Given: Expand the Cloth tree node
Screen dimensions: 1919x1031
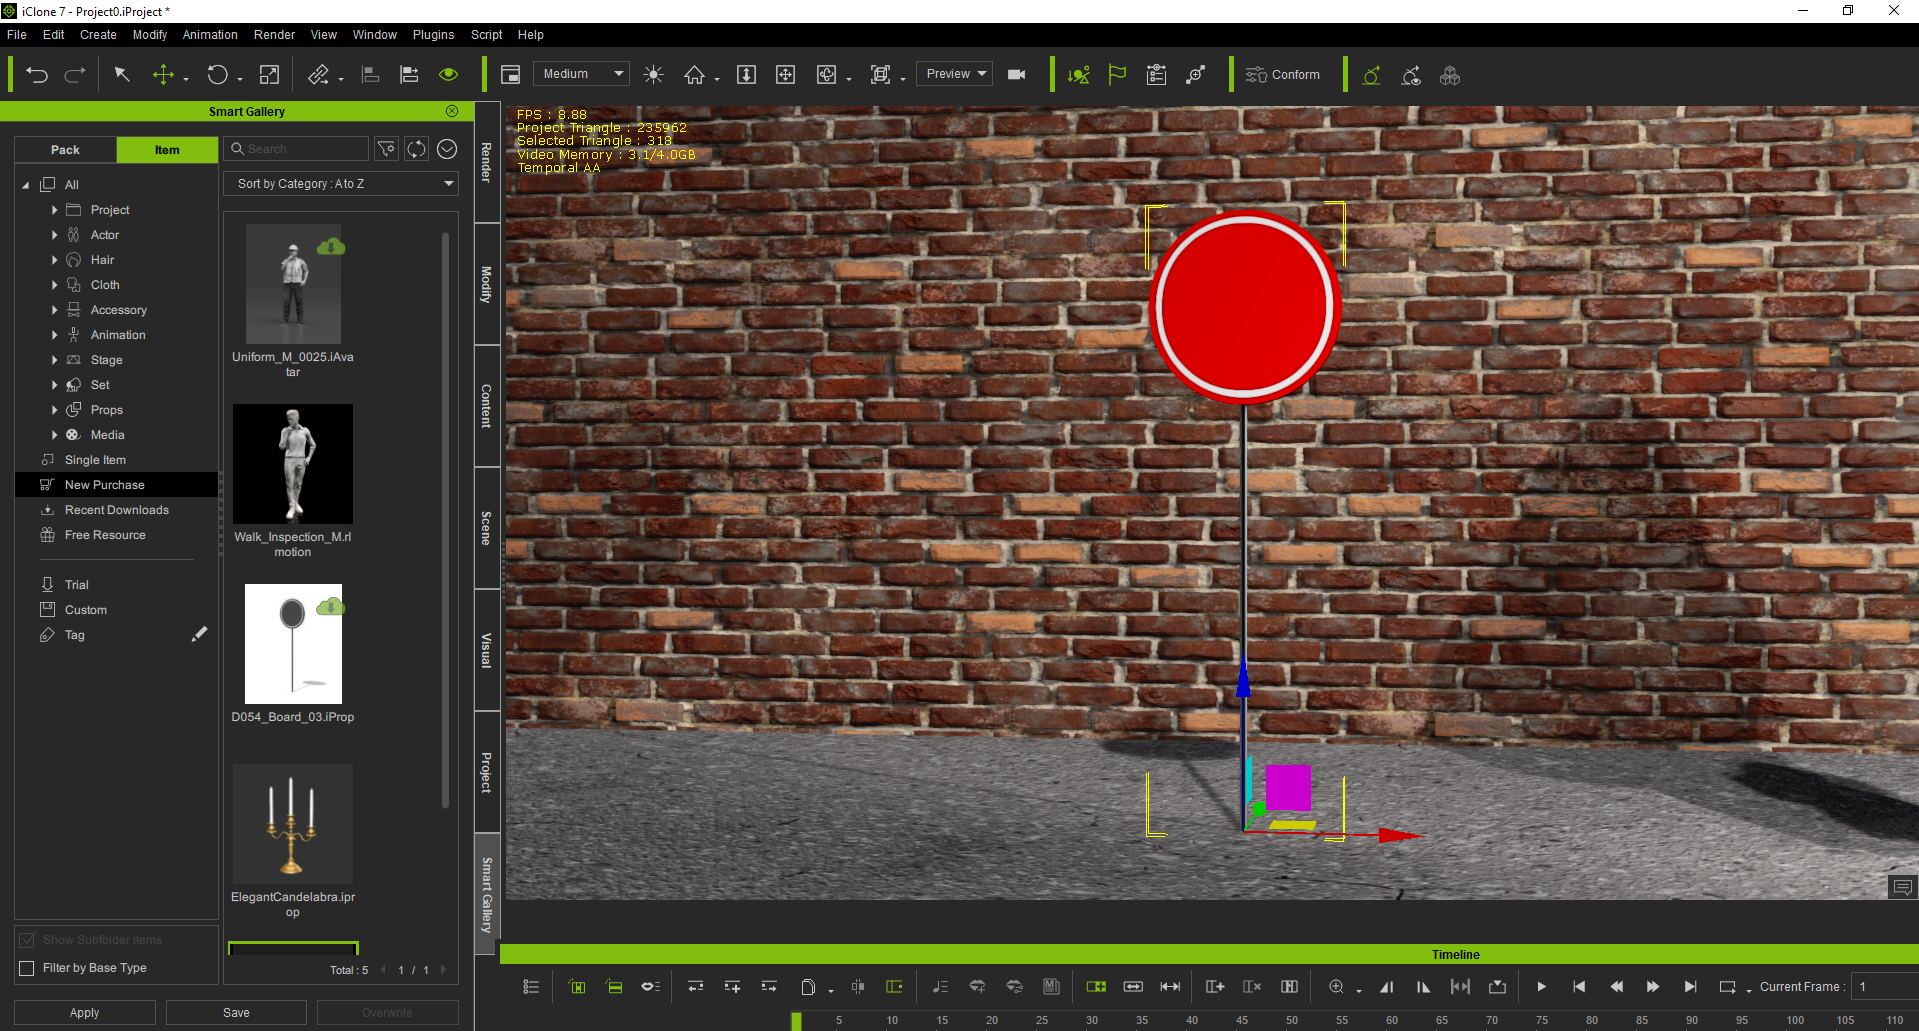Looking at the screenshot, I should pyautogui.click(x=54, y=285).
